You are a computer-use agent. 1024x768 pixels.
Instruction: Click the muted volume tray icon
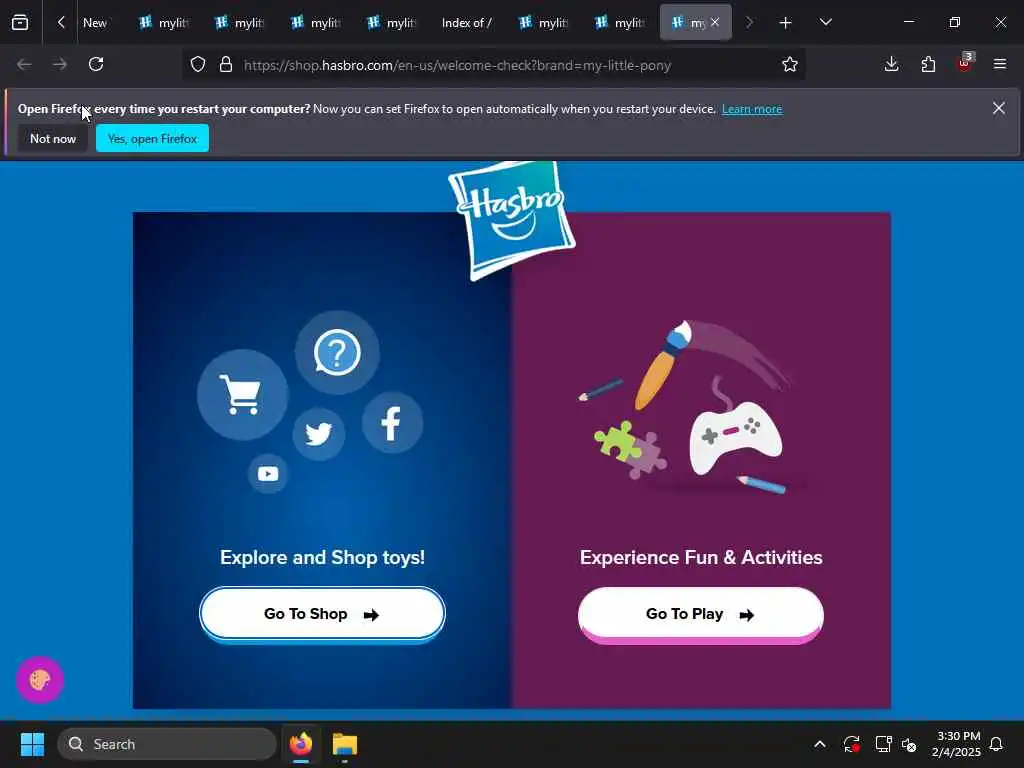coord(909,744)
